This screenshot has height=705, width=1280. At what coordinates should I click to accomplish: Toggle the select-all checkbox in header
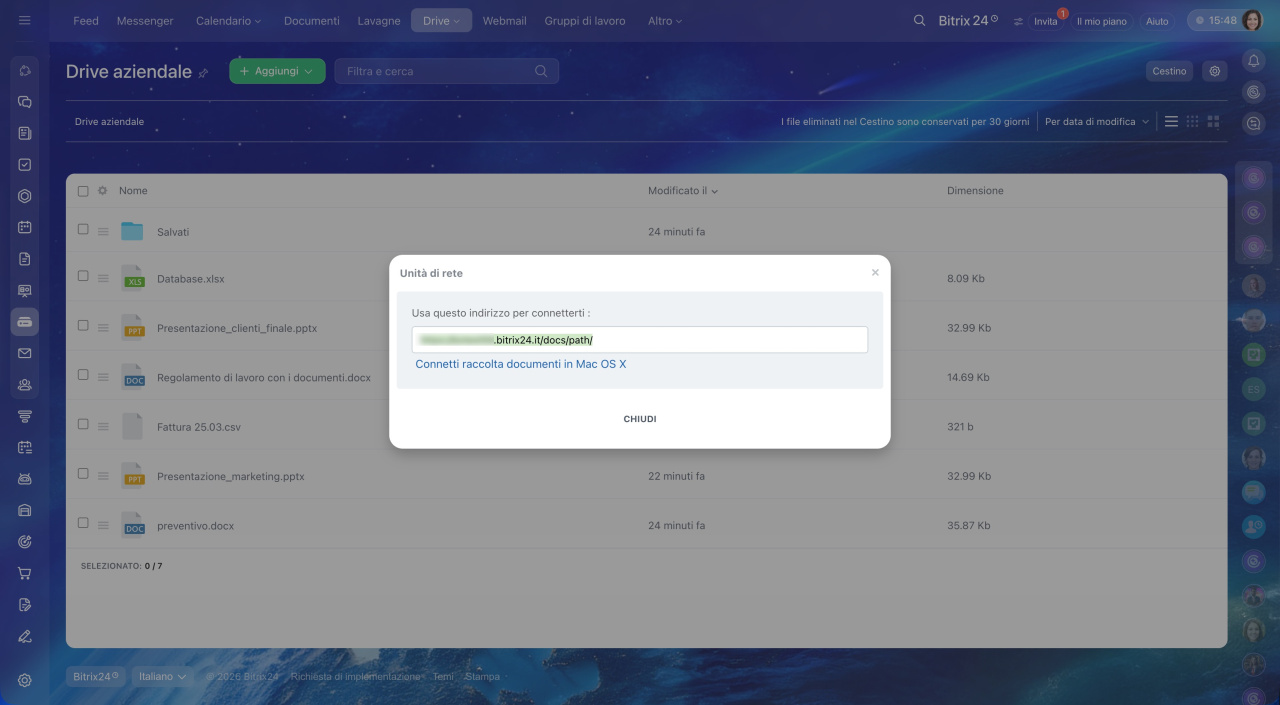[x=83, y=190]
